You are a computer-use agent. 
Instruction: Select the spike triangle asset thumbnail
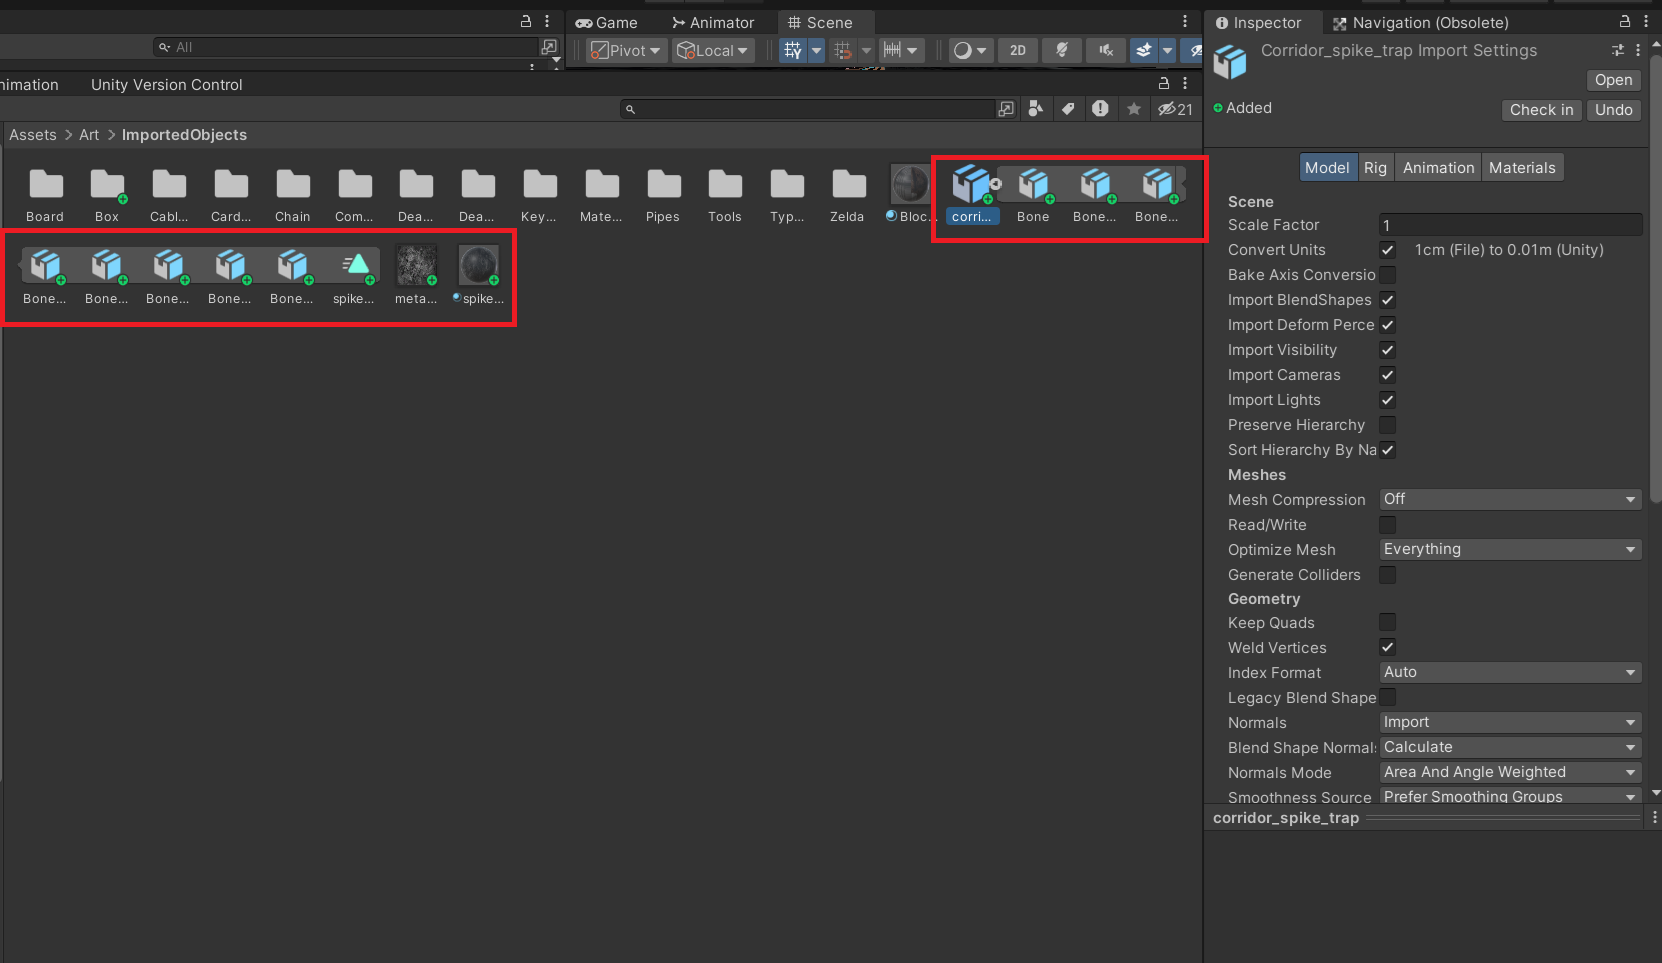pos(354,264)
